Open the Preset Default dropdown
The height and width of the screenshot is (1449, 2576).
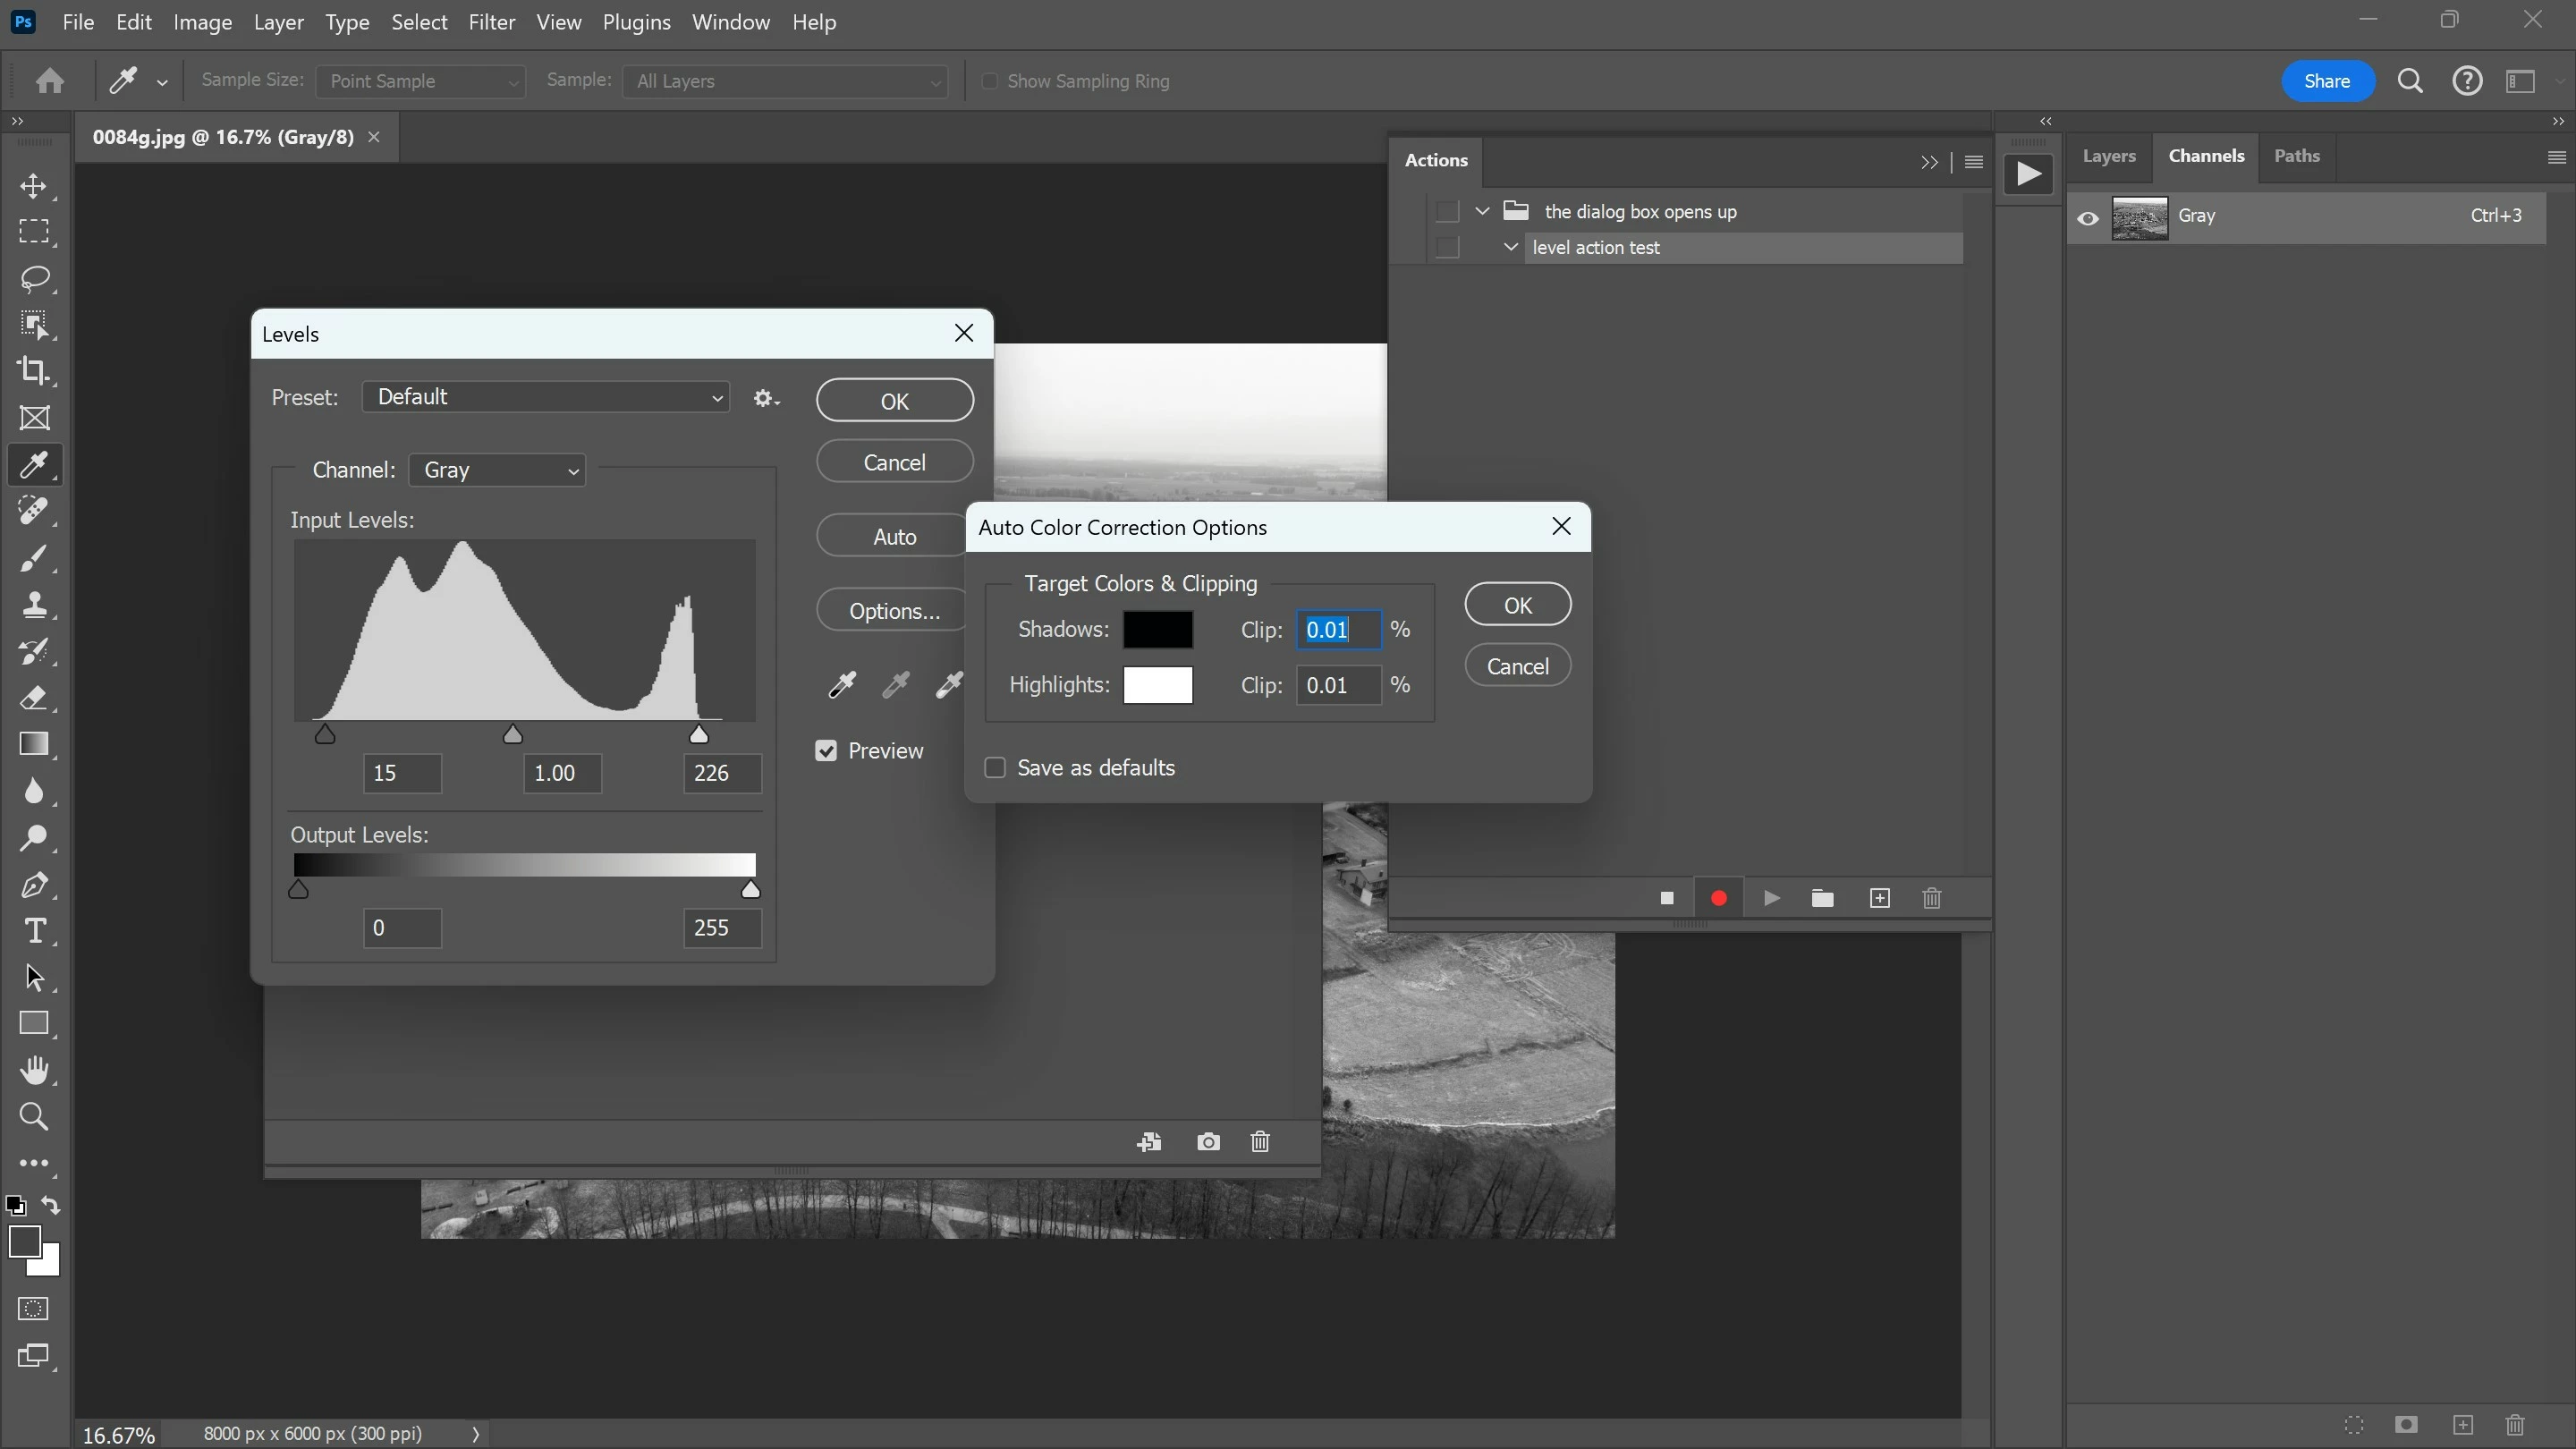[x=546, y=397]
